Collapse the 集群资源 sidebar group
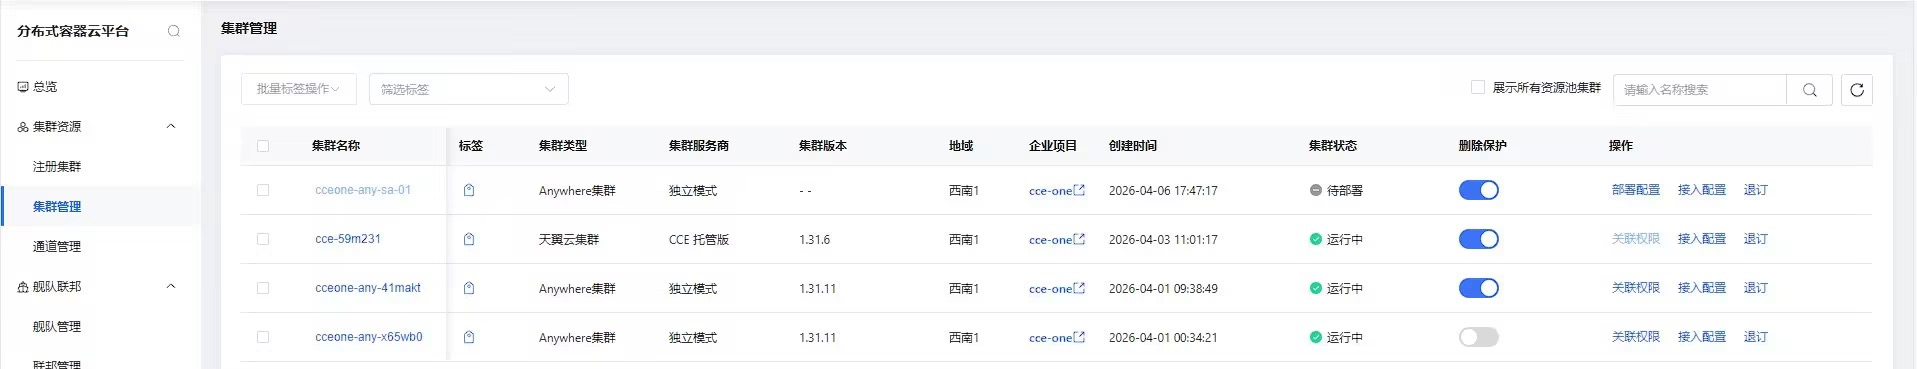 click(171, 127)
